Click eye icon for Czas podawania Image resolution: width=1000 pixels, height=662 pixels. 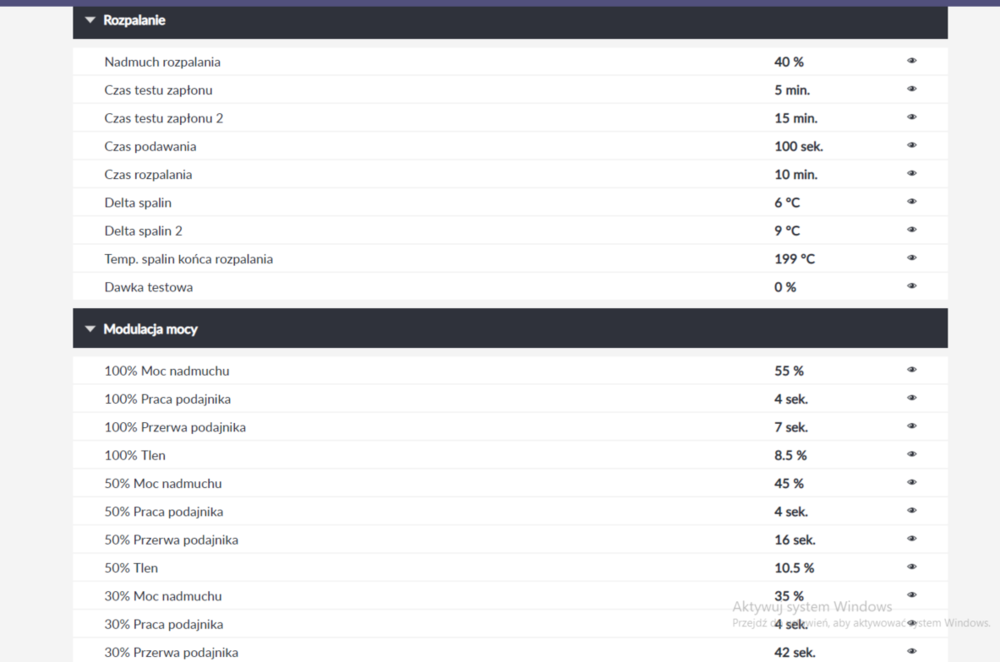point(911,145)
